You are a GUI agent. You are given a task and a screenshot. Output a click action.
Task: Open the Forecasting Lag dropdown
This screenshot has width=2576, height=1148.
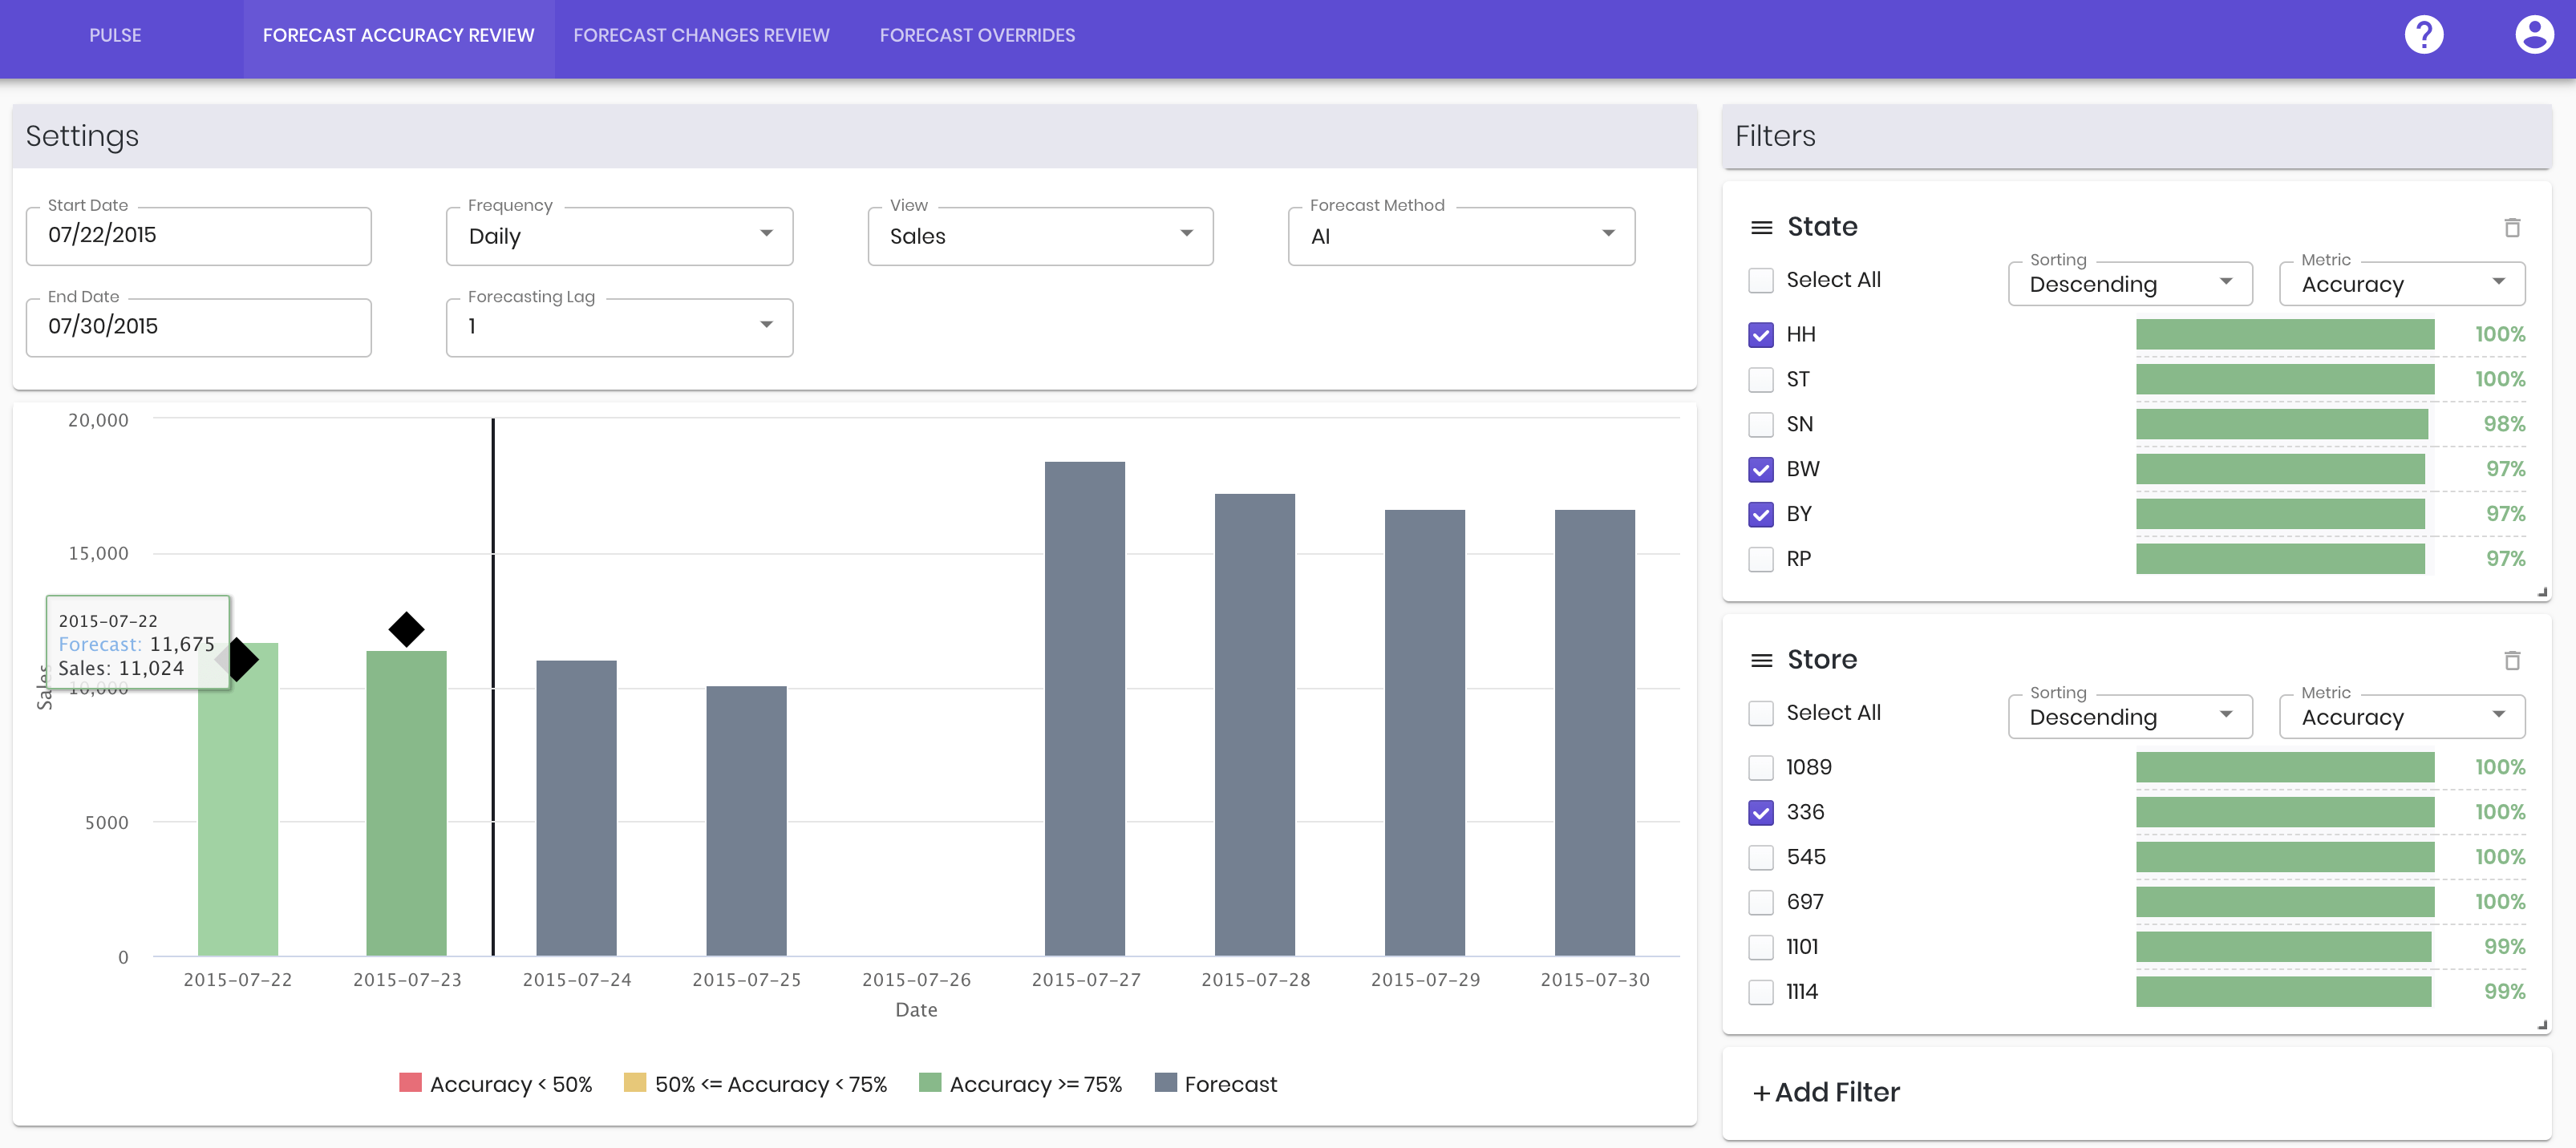pyautogui.click(x=619, y=327)
